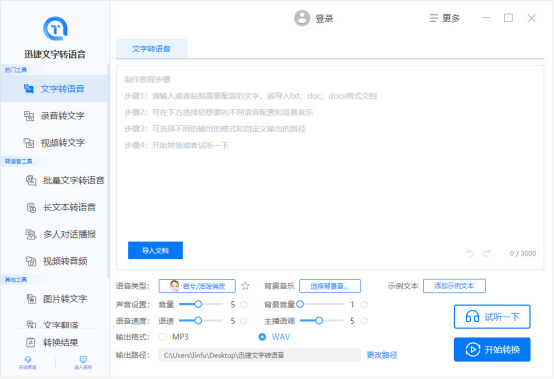Click the 转换结果 clipboard icon
The image size is (554, 379).
point(31,342)
